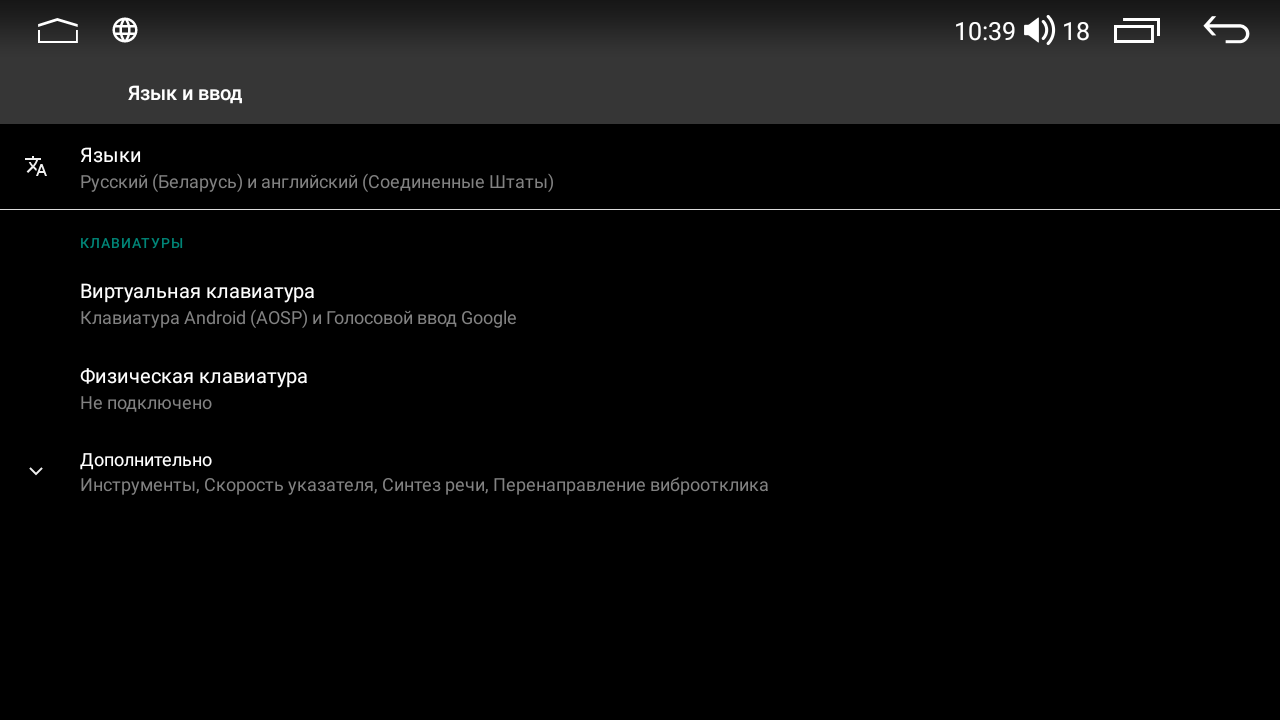Open Виртуальная клавиатура settings
Screen dimensions: 1280x720
pos(640,304)
